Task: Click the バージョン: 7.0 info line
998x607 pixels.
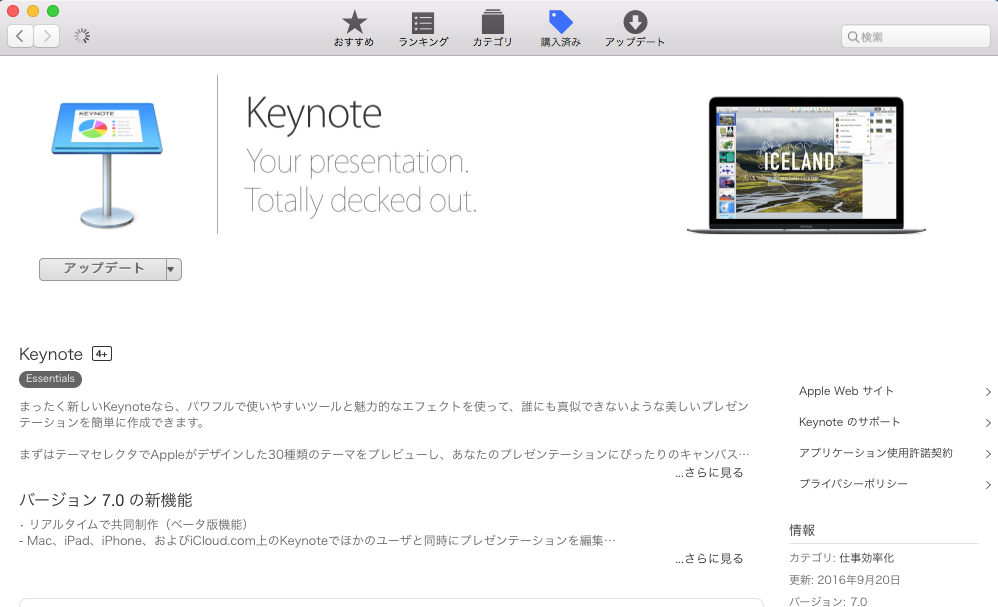Action: 828,601
